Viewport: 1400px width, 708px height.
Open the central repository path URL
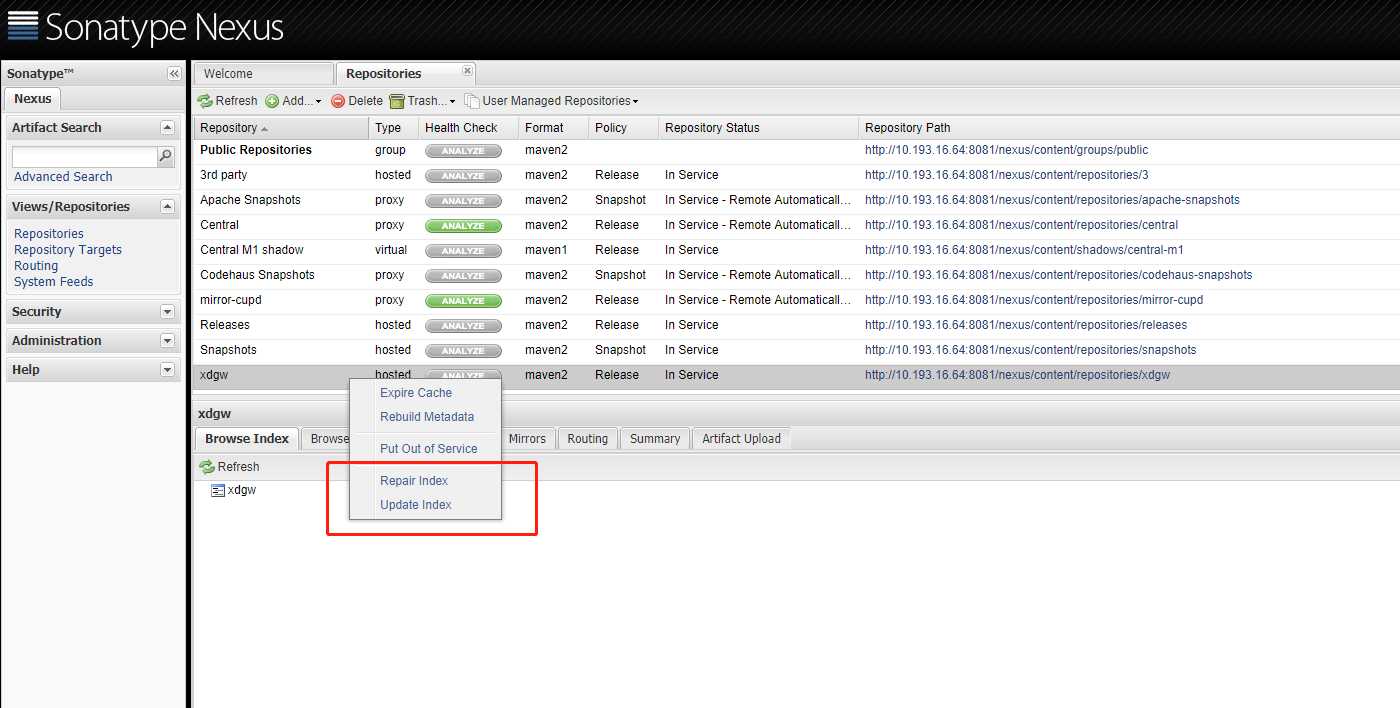click(x=1021, y=225)
